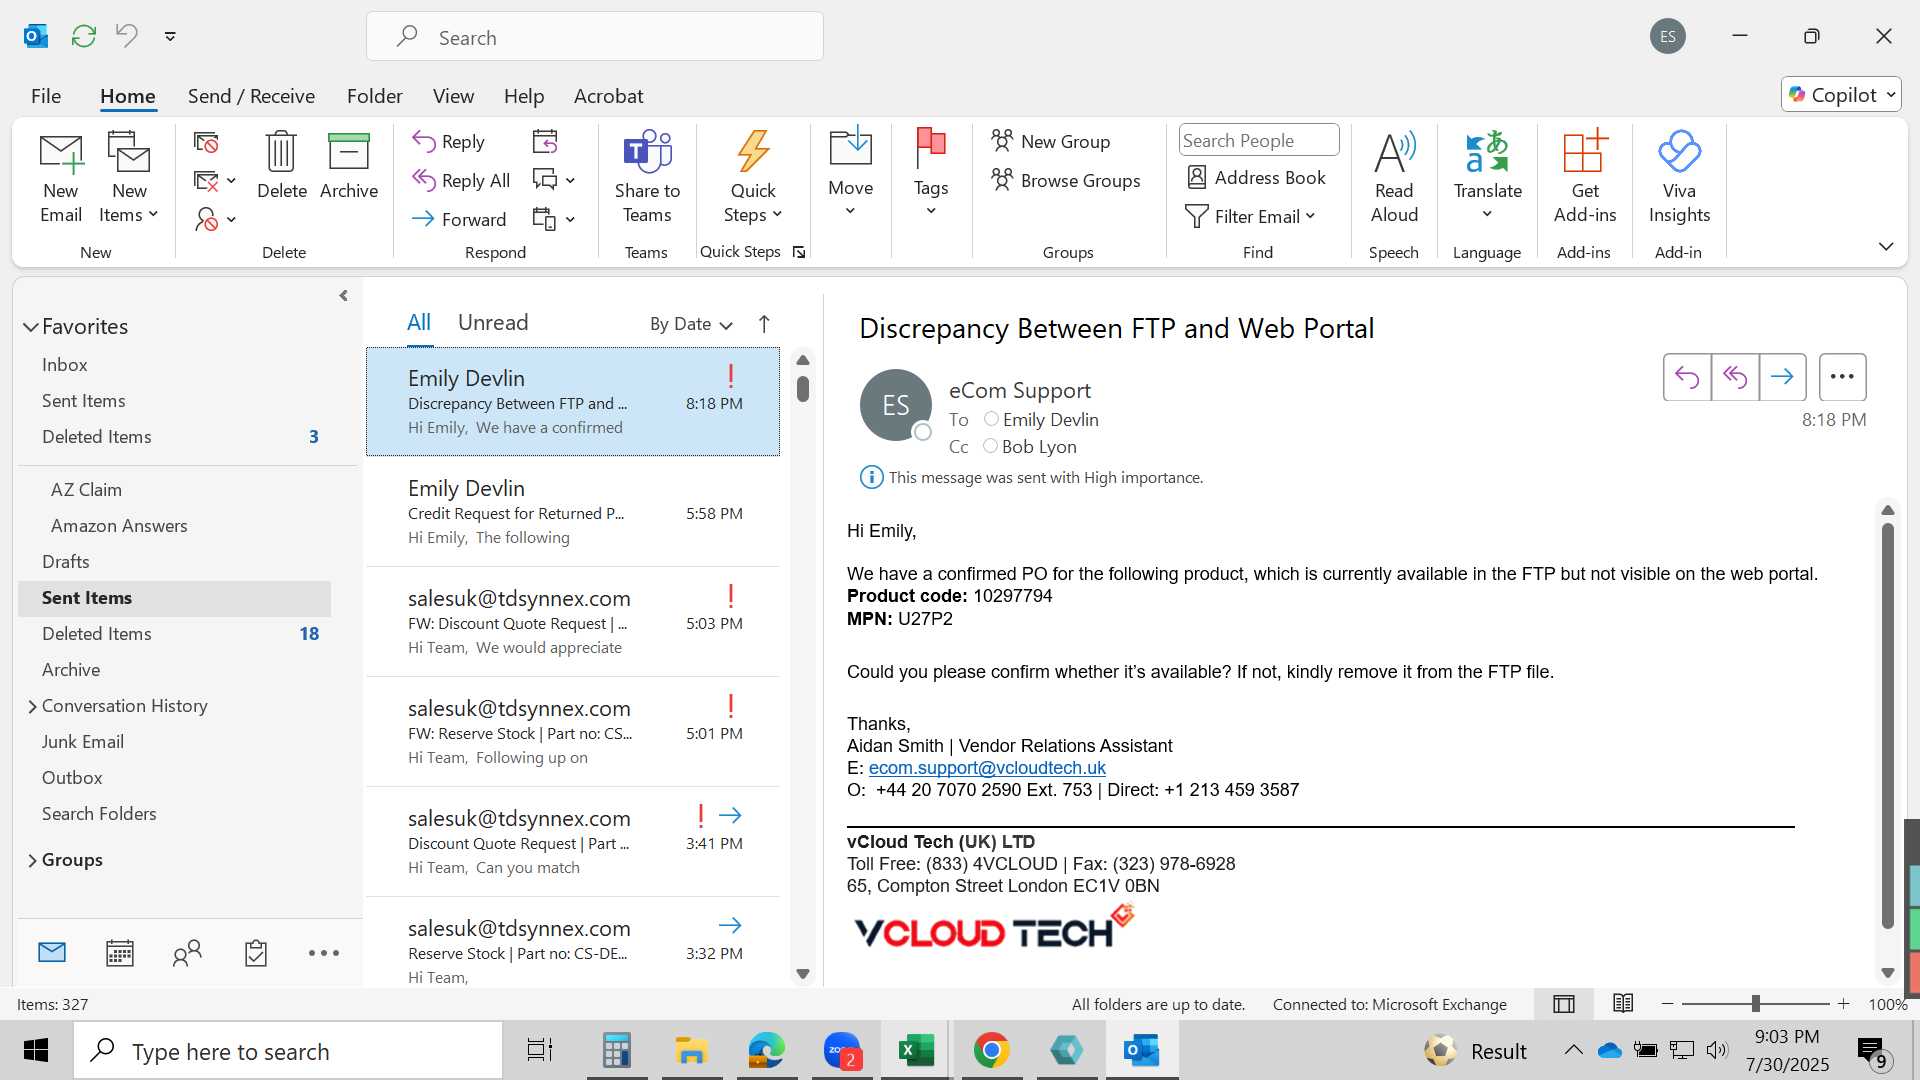Viewport: 1920px width, 1080px height.
Task: Collapse the folder pane arrow
Action: [x=344, y=296]
